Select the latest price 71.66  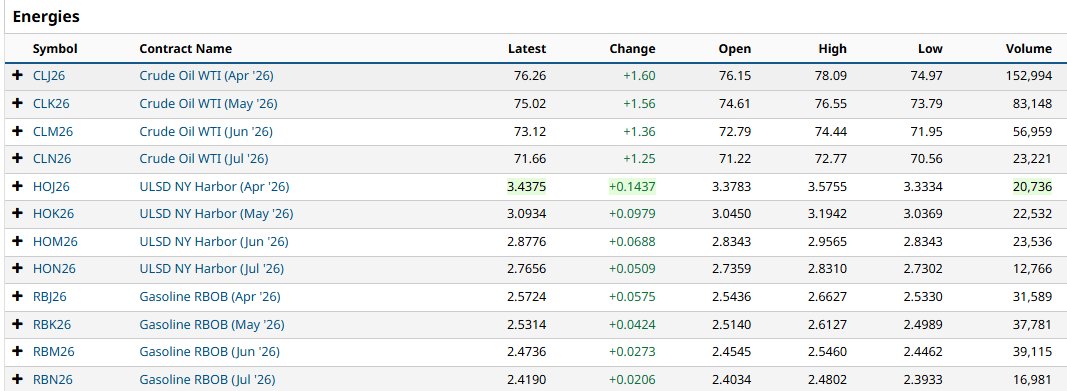(x=530, y=158)
